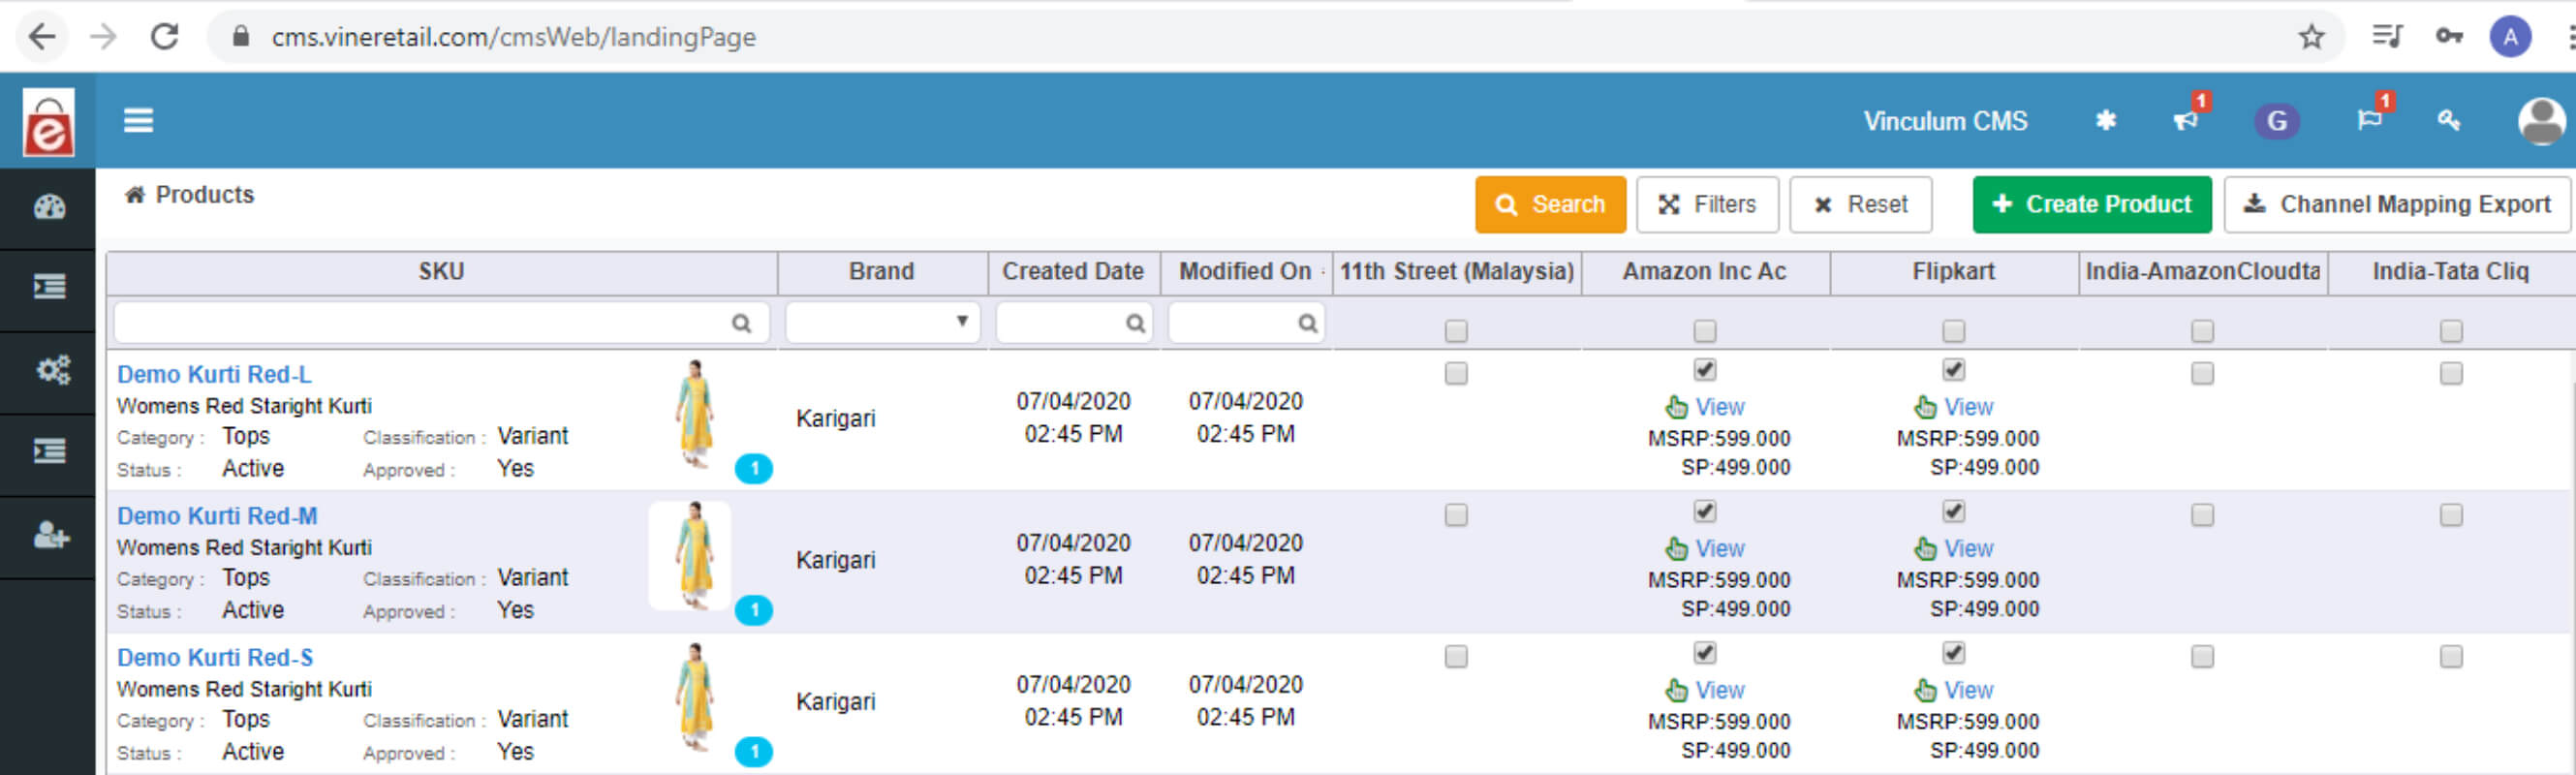2576x775 pixels.
Task: Open the Filters button
Action: 1707,205
